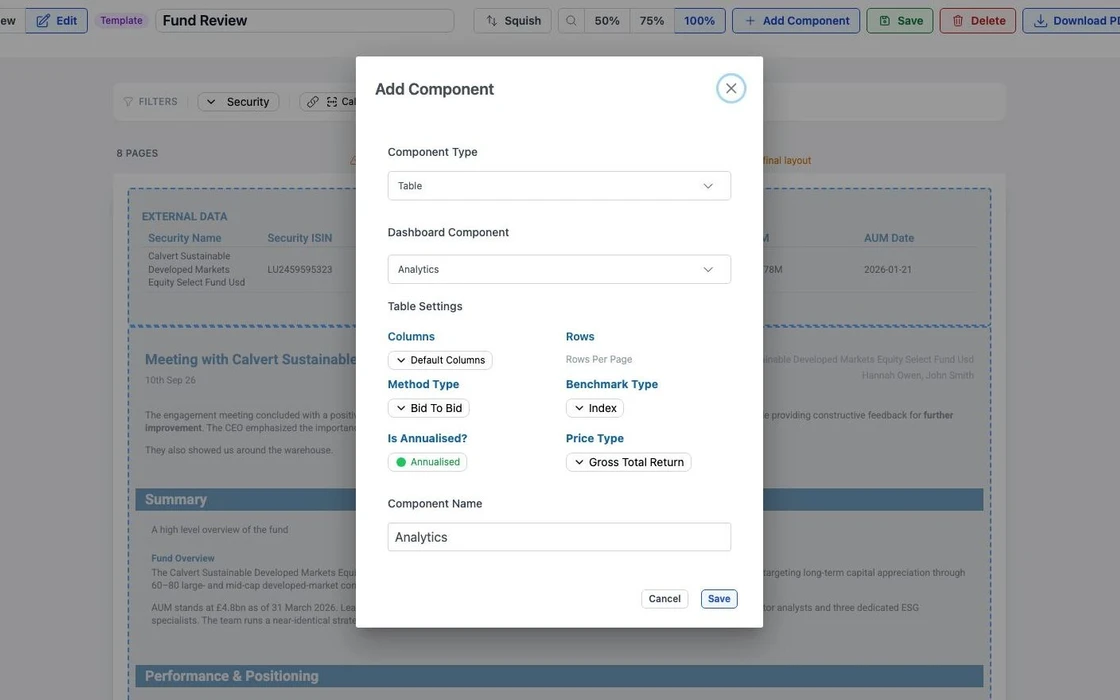Click the plus icon on Add Component

(750, 21)
